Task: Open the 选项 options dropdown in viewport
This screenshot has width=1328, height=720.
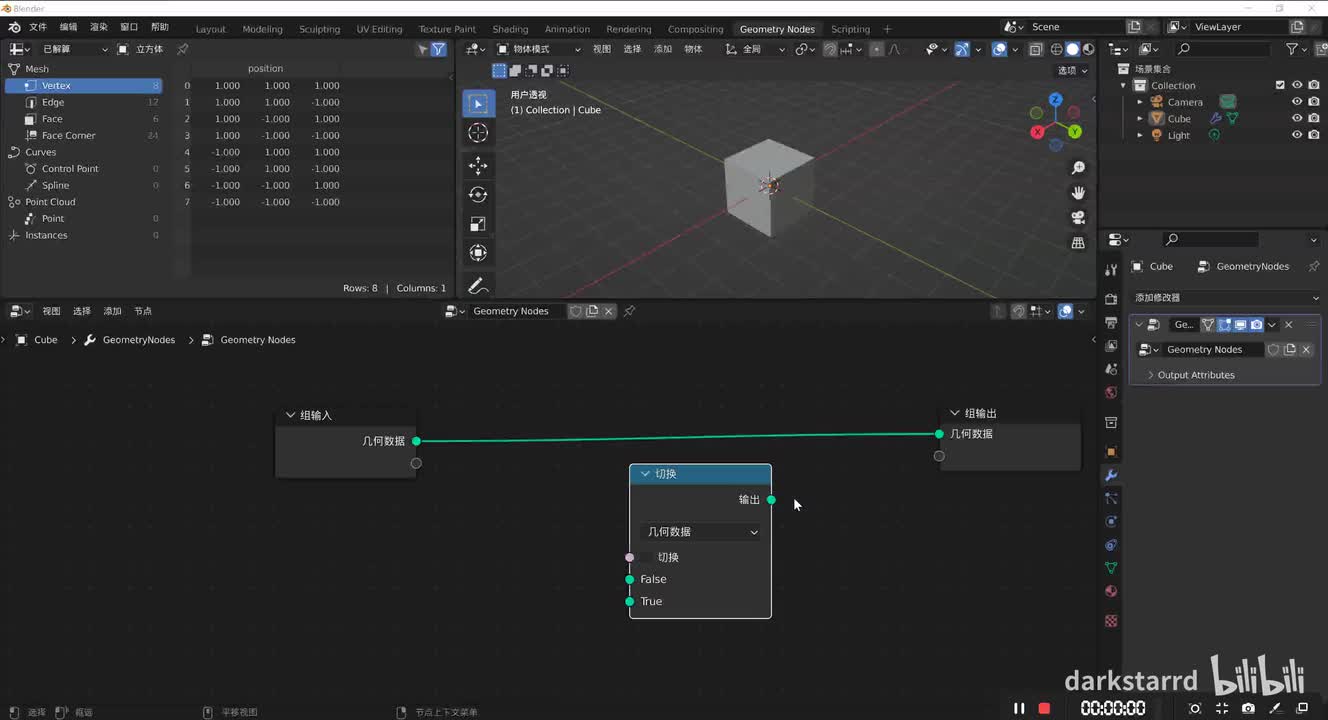Action: (x=1072, y=70)
